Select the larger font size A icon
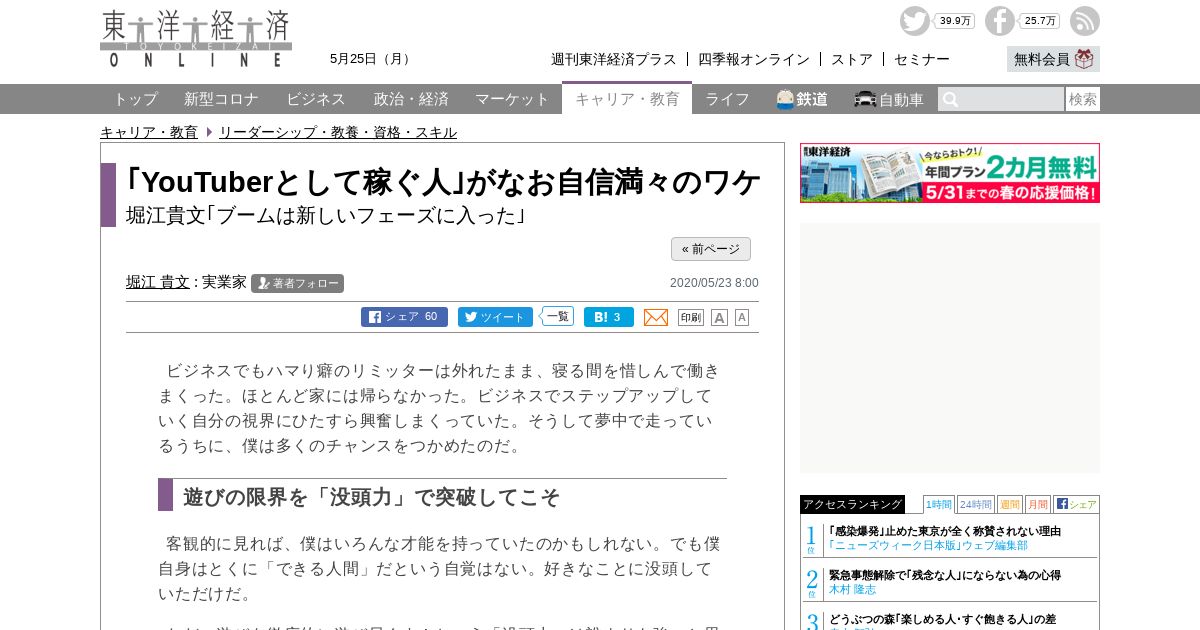Image resolution: width=1200 pixels, height=630 pixels. (x=719, y=317)
